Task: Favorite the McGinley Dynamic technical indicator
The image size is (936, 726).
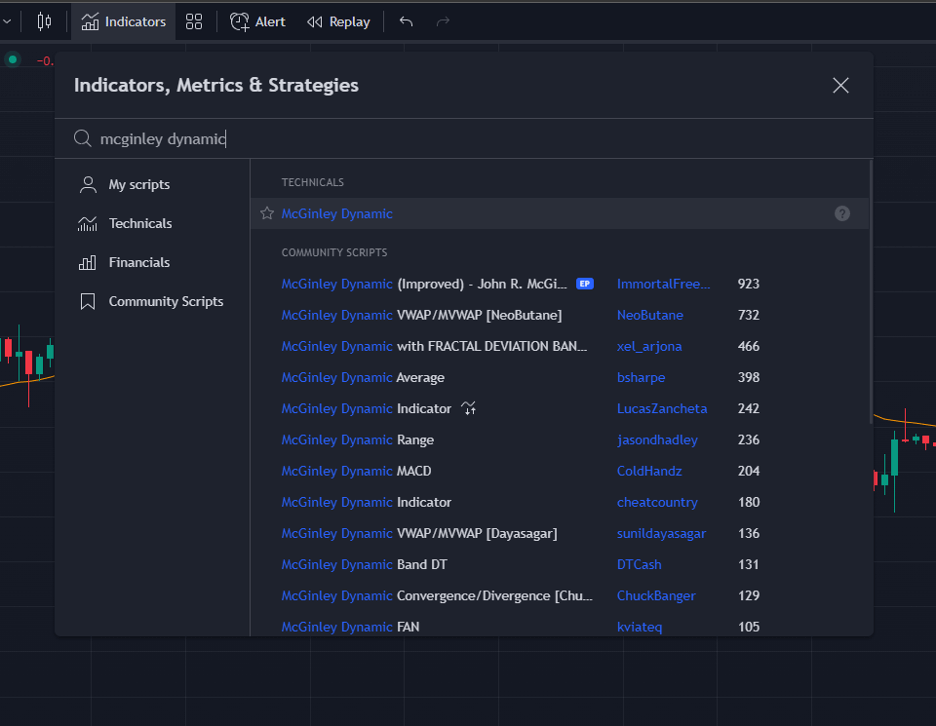Action: 267,213
